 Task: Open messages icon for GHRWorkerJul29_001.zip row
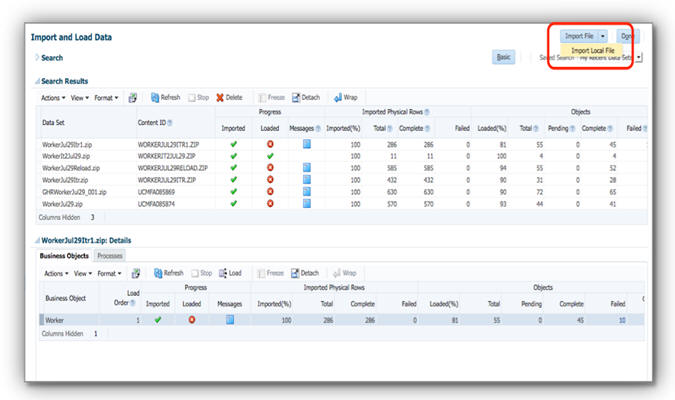pos(307,192)
